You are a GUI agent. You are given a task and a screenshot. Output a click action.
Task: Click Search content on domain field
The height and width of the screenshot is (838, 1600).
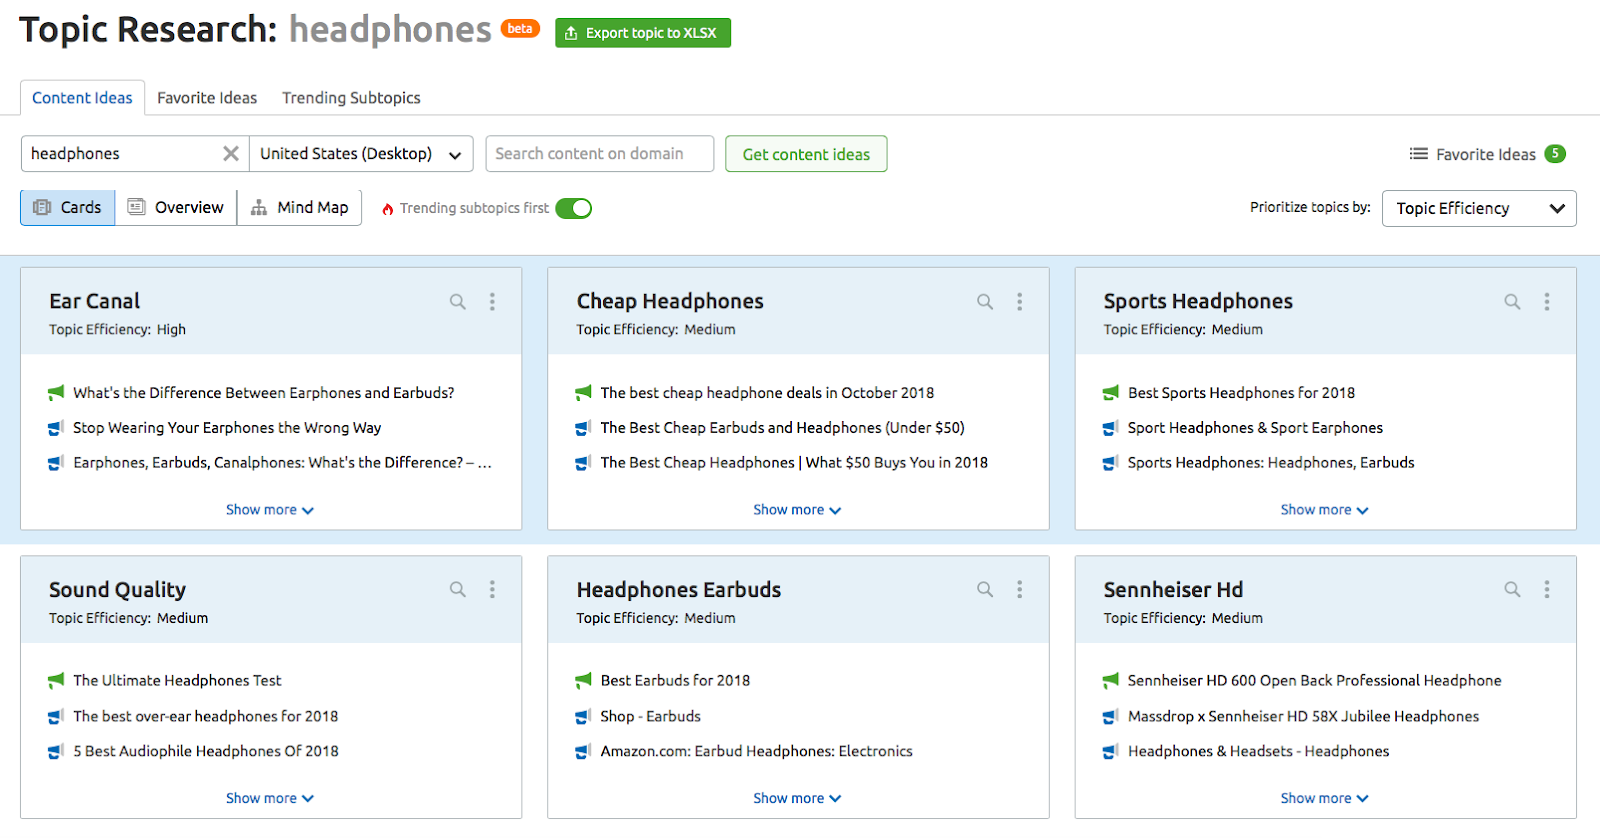[x=600, y=154]
